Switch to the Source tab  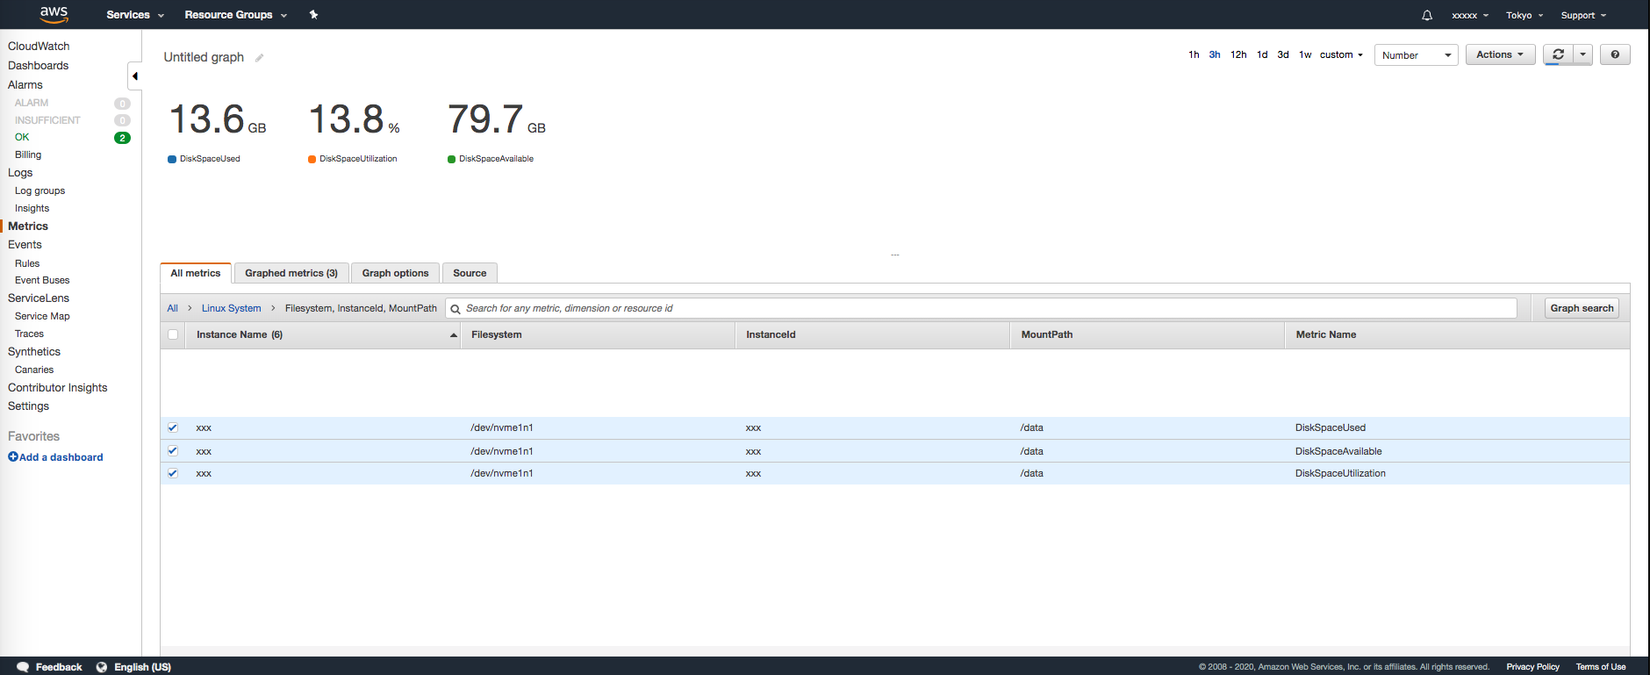469,273
